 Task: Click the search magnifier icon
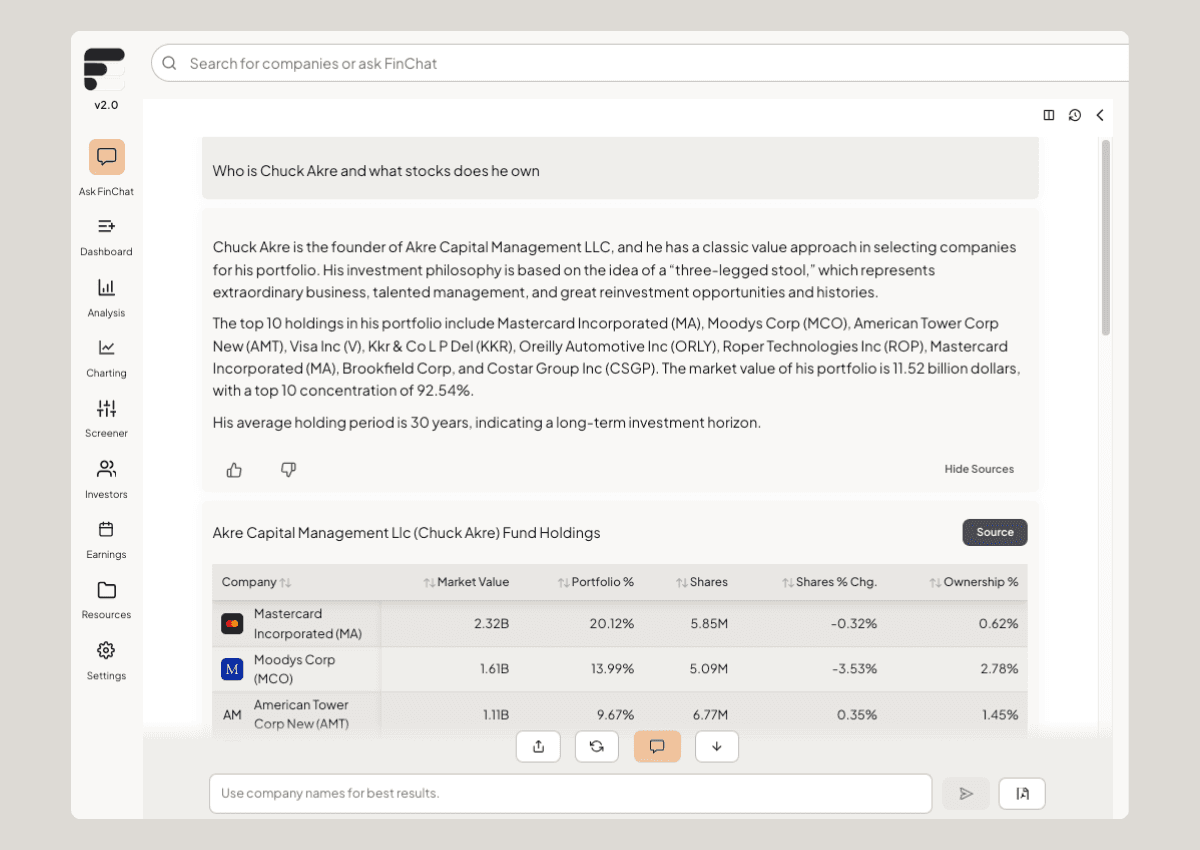tap(170, 63)
